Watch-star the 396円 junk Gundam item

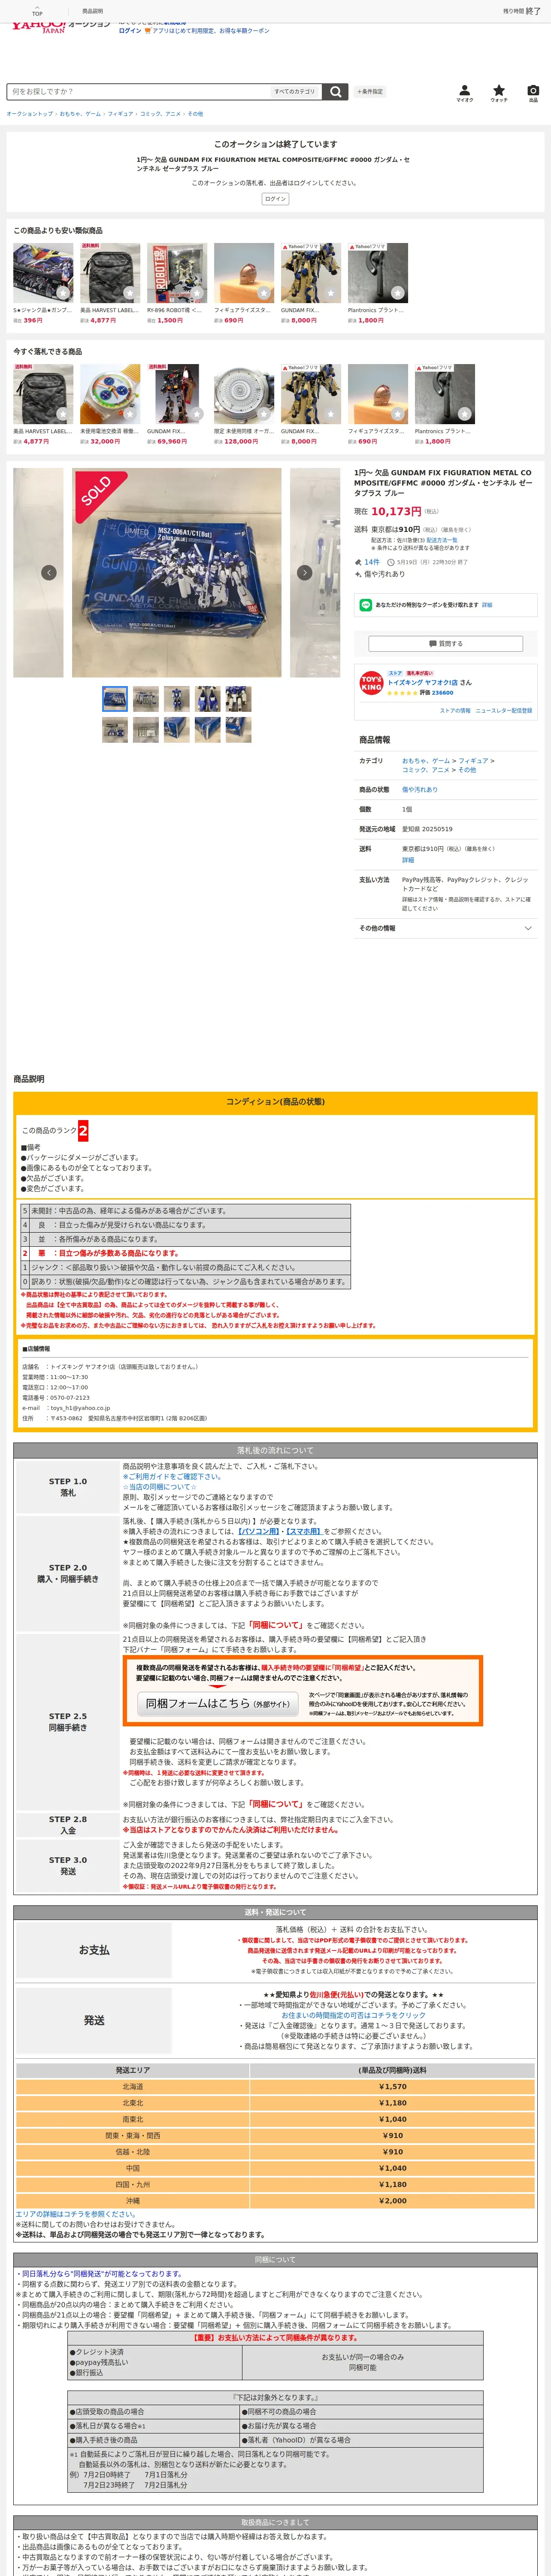tap(63, 293)
